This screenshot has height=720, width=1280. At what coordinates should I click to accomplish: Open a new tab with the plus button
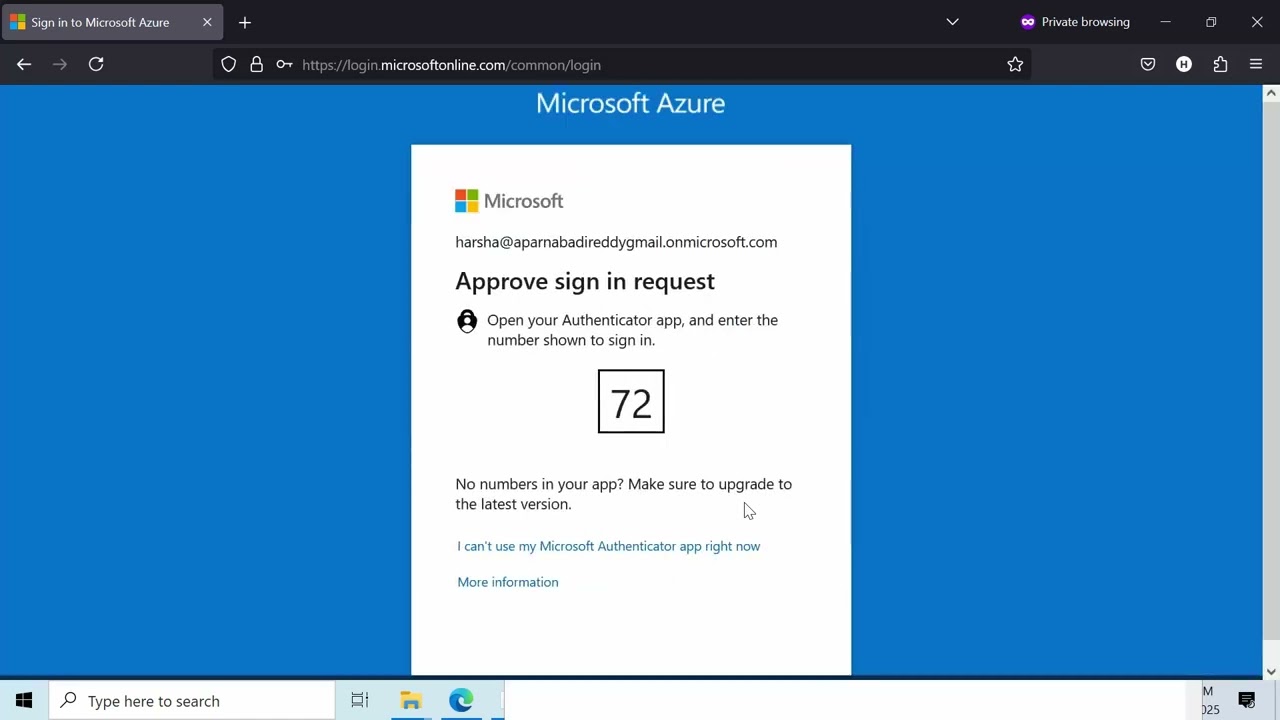245,22
